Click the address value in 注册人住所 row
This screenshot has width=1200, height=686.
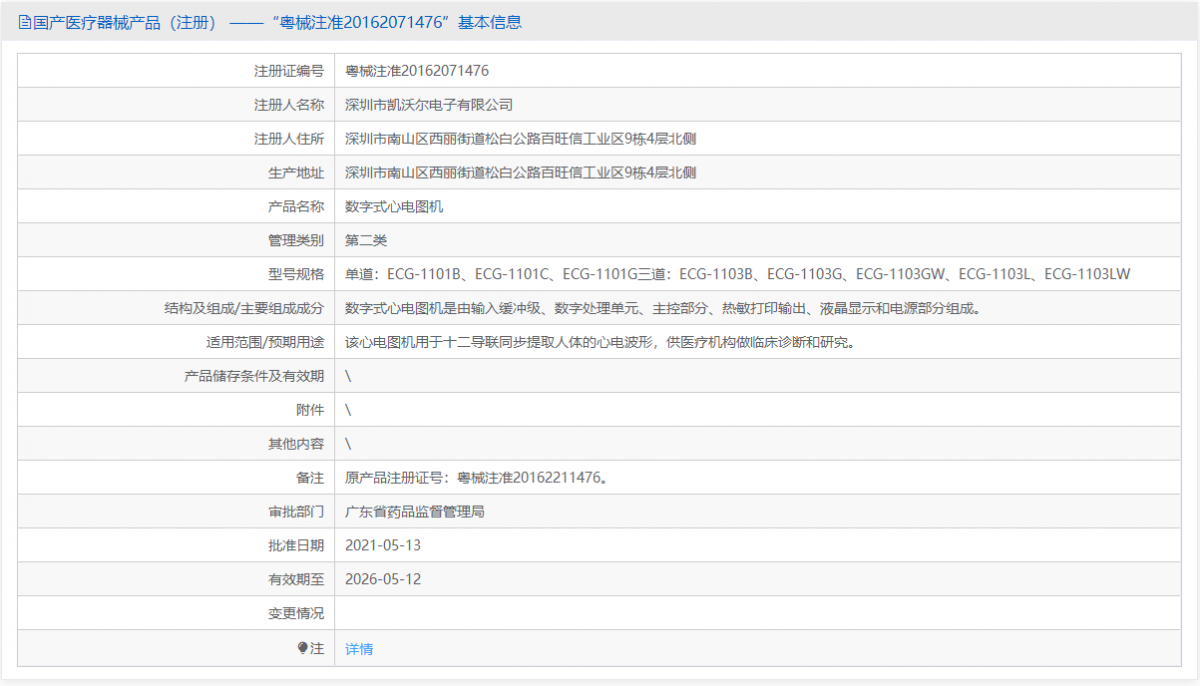pyautogui.click(x=521, y=139)
